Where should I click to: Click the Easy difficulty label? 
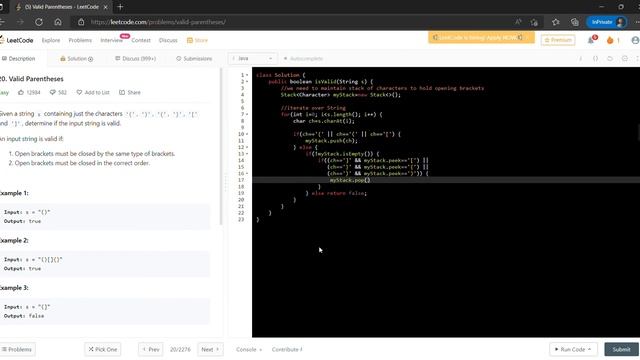[x=4, y=92]
